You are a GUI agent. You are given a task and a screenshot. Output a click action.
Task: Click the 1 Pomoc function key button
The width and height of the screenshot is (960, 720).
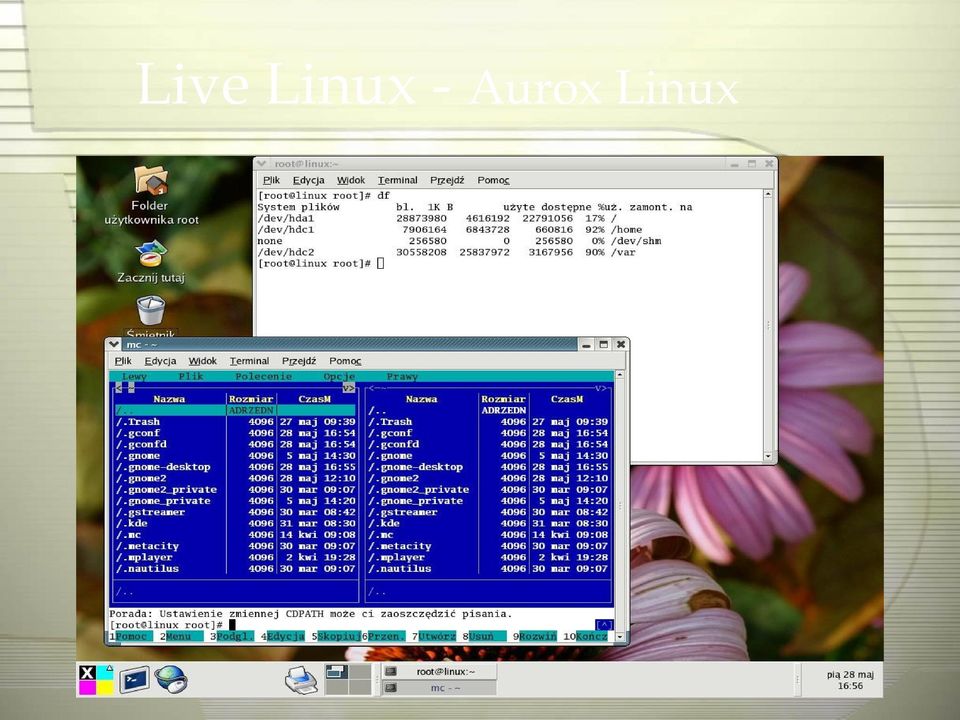132,636
